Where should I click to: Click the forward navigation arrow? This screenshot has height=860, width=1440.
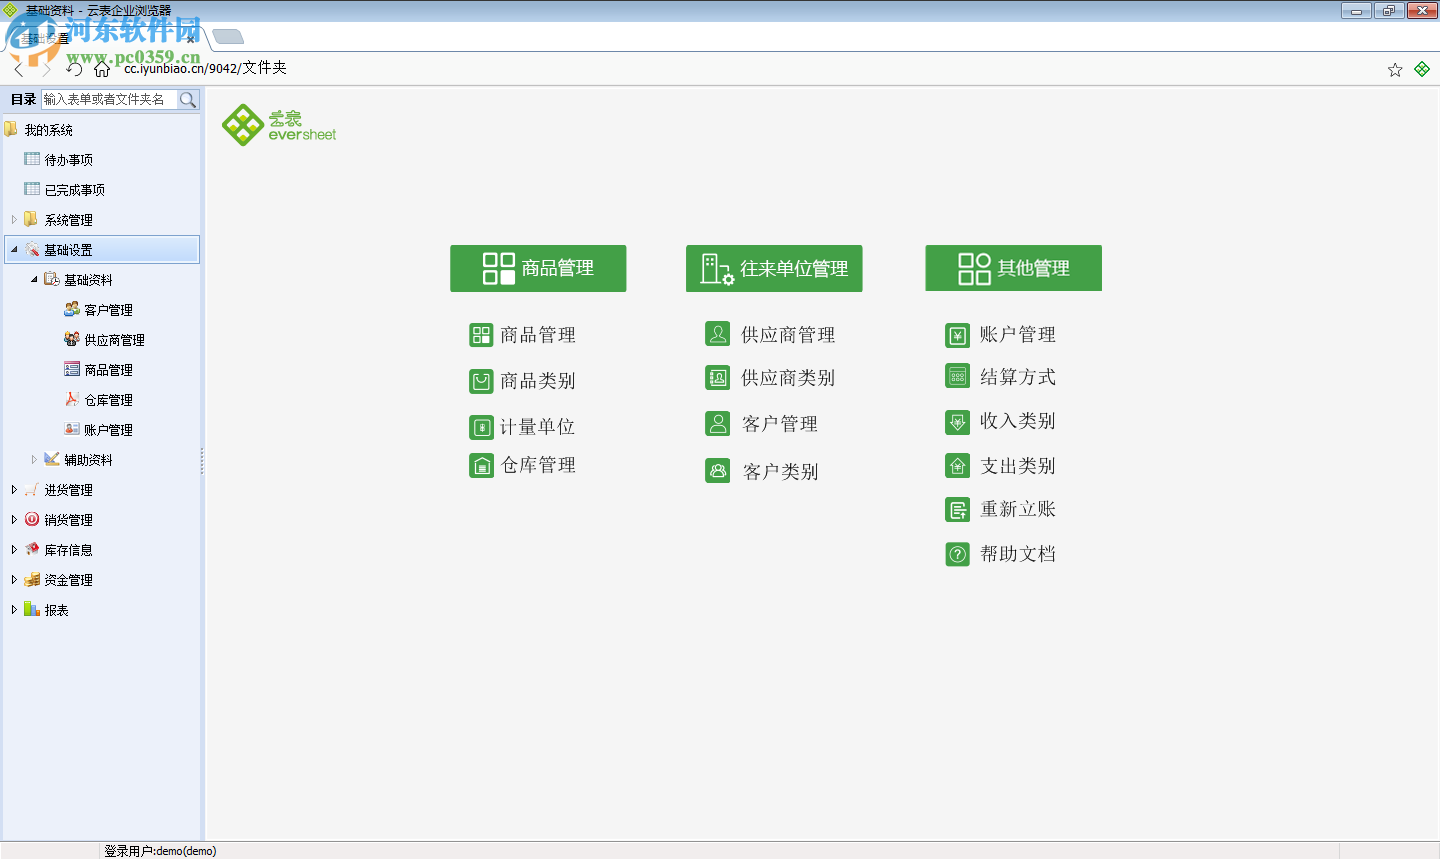click(46, 69)
